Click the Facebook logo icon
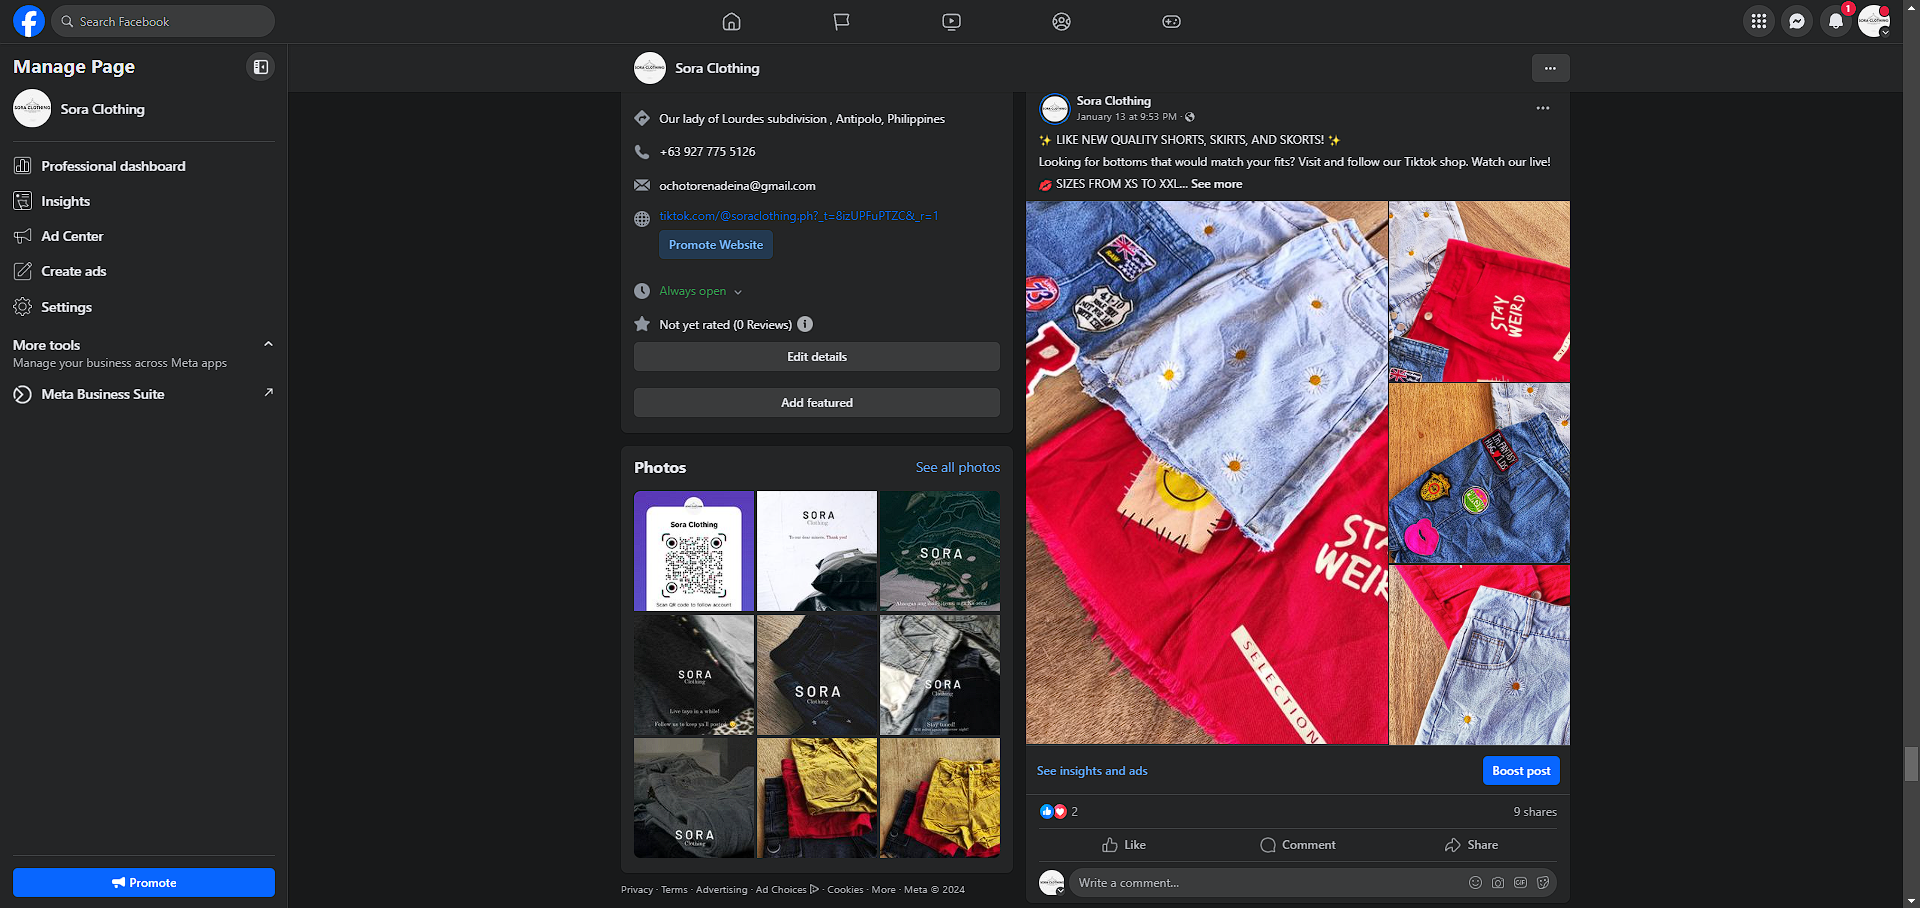This screenshot has height=908, width=1920. coord(29,21)
